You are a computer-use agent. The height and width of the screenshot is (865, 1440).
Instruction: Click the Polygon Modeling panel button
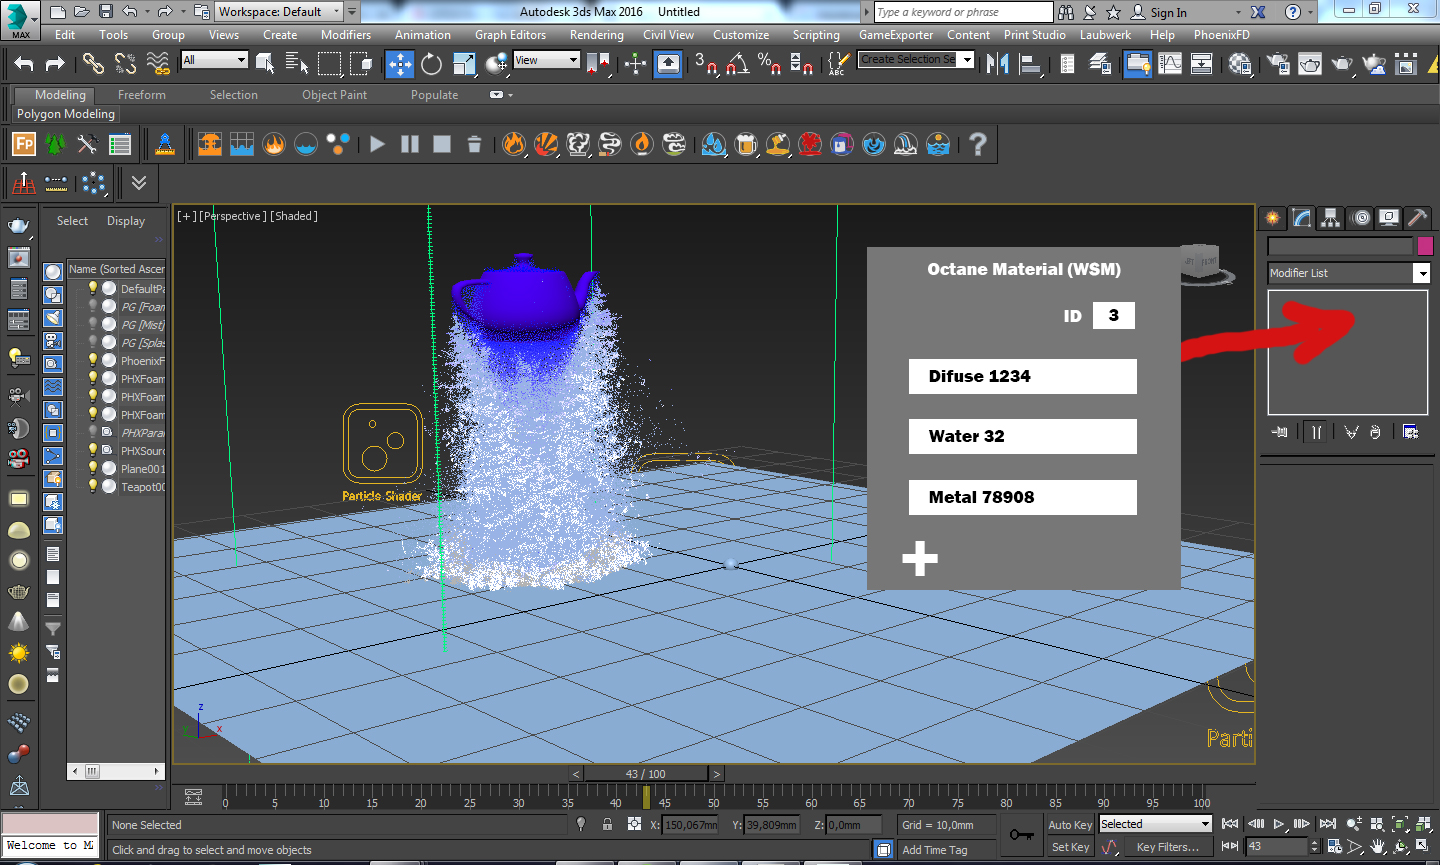coord(66,114)
